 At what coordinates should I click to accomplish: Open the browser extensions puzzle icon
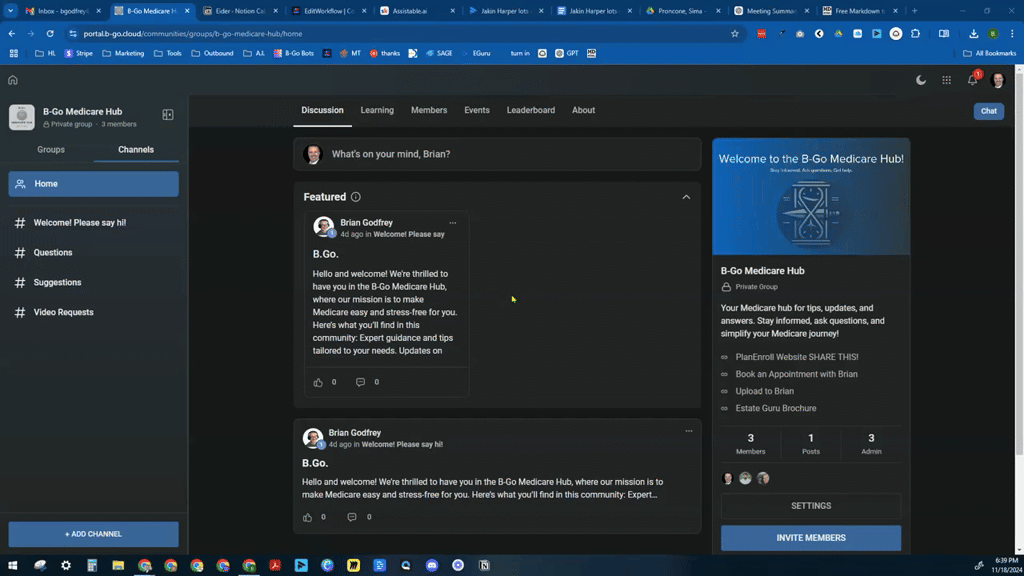coord(916,33)
